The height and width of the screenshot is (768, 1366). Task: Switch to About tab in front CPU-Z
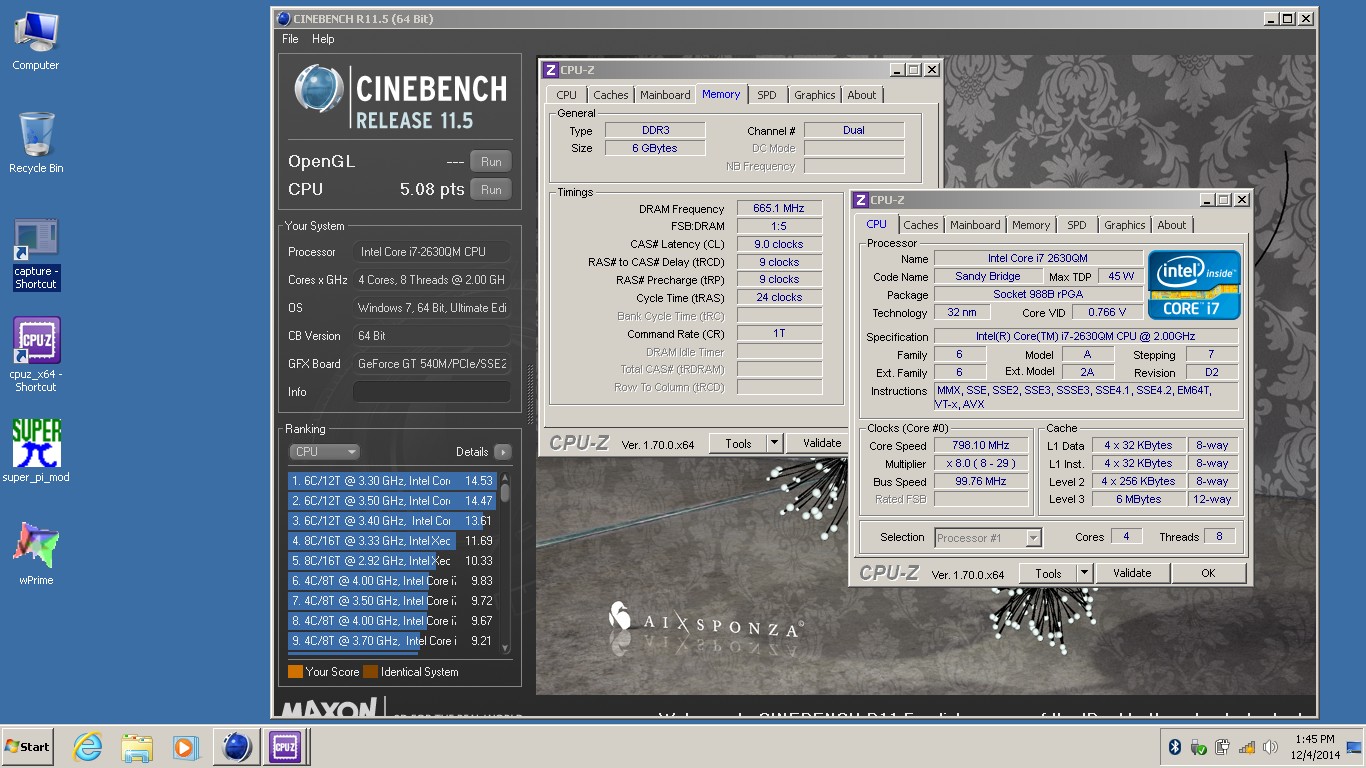(x=1172, y=225)
